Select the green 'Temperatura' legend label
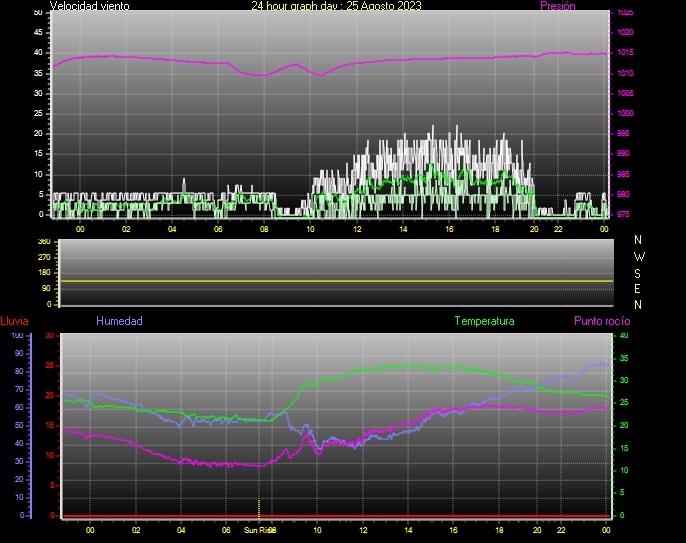 tap(484, 321)
